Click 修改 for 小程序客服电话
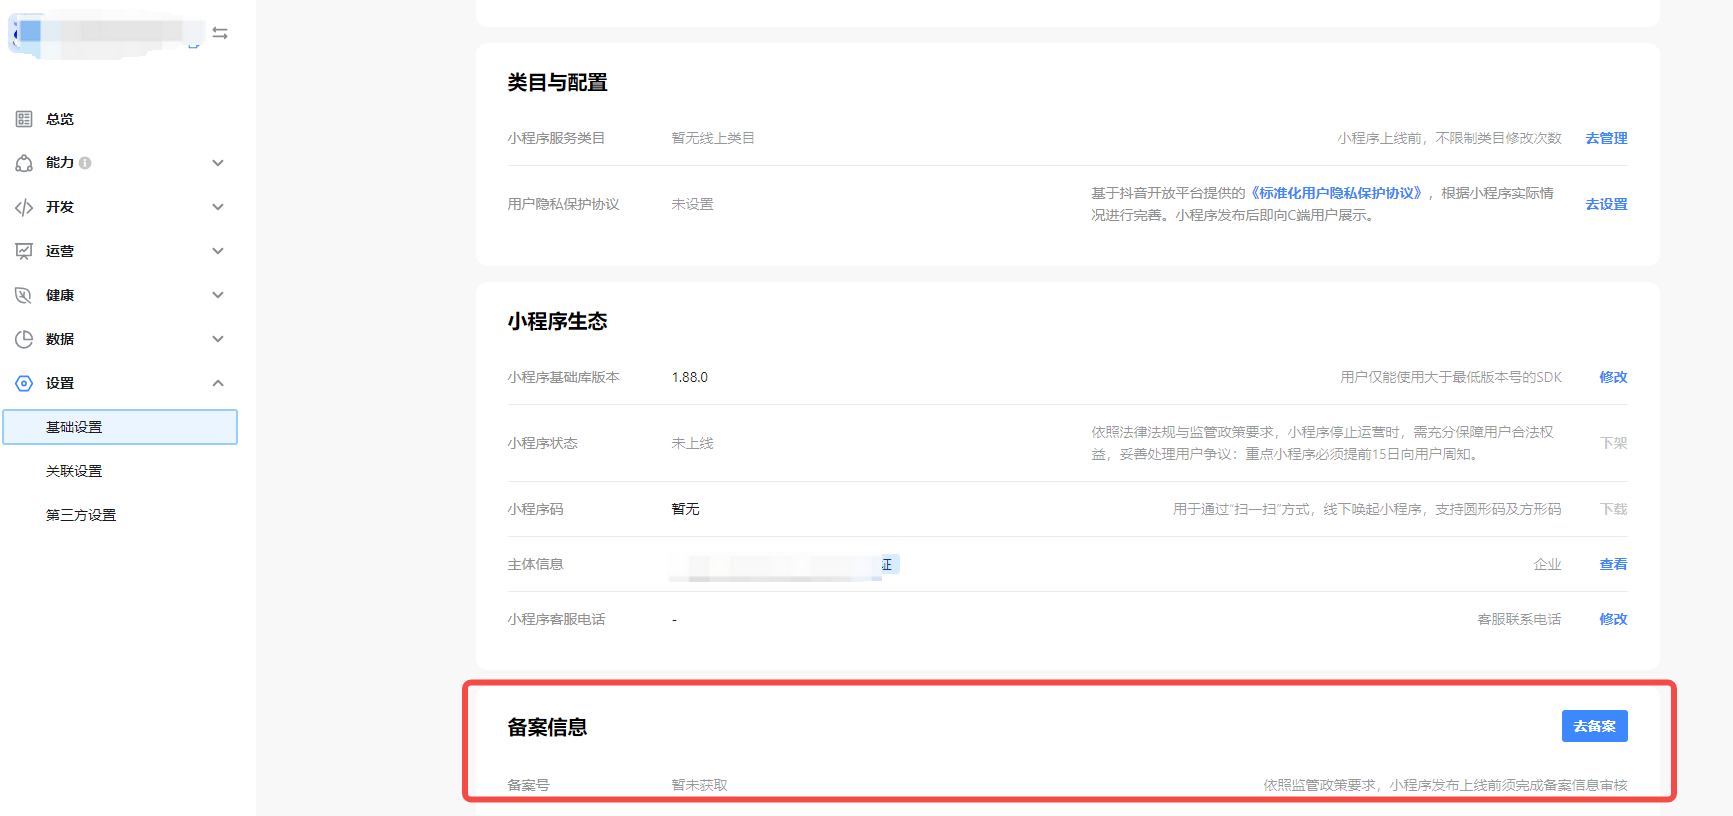The image size is (1733, 816). [1613, 619]
